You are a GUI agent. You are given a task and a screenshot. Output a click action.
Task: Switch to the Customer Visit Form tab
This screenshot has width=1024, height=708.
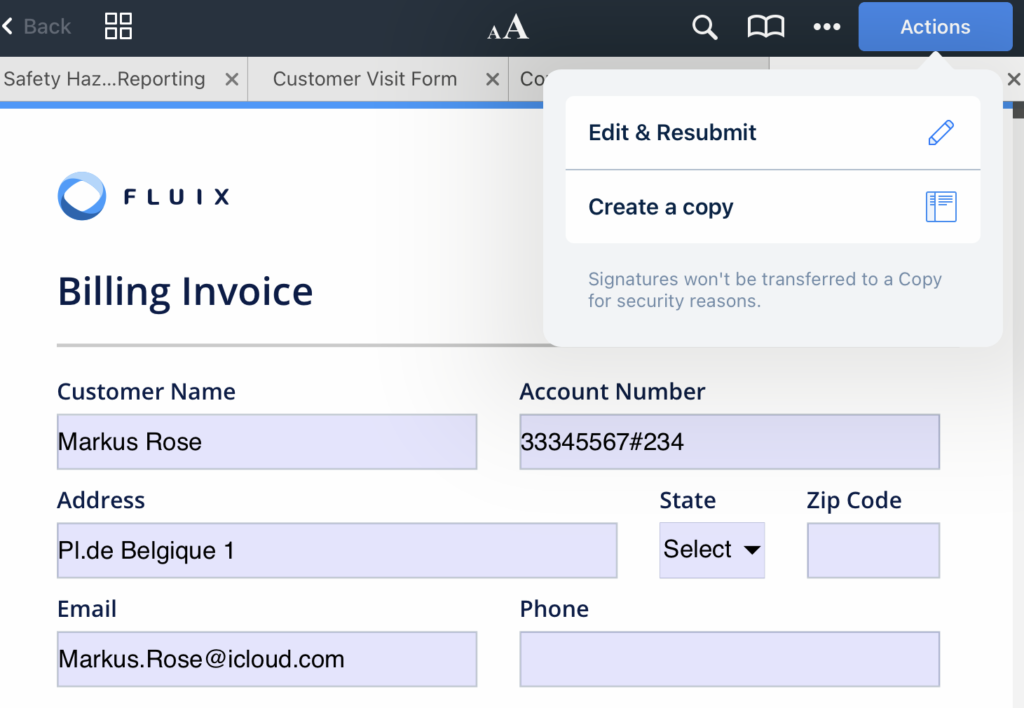click(x=364, y=80)
